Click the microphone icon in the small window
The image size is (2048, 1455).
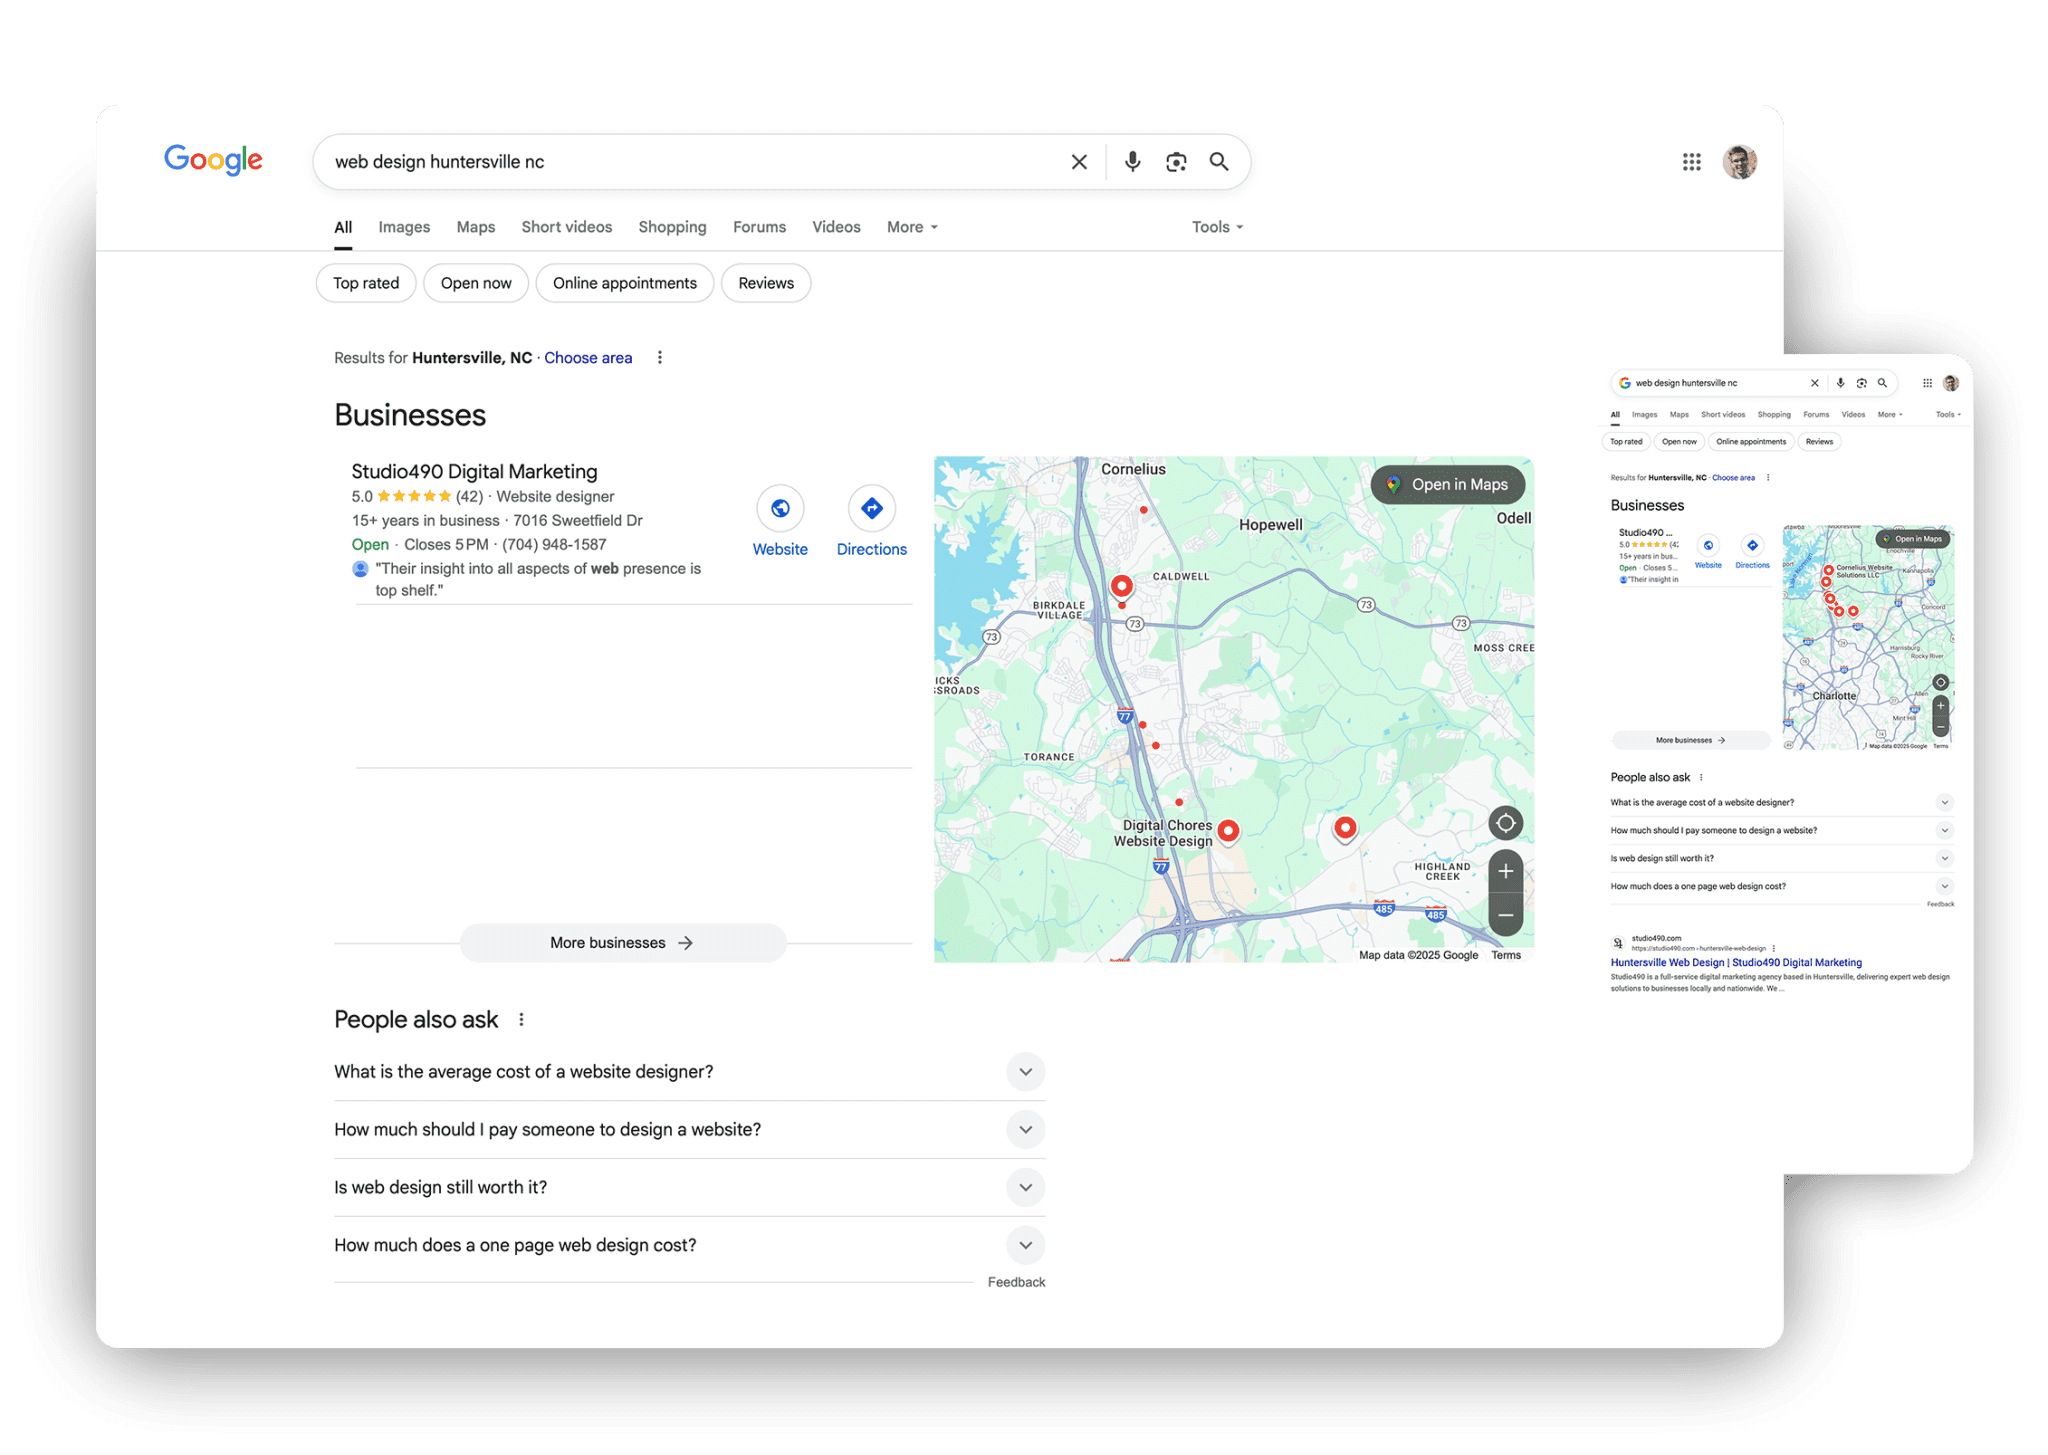point(1840,383)
